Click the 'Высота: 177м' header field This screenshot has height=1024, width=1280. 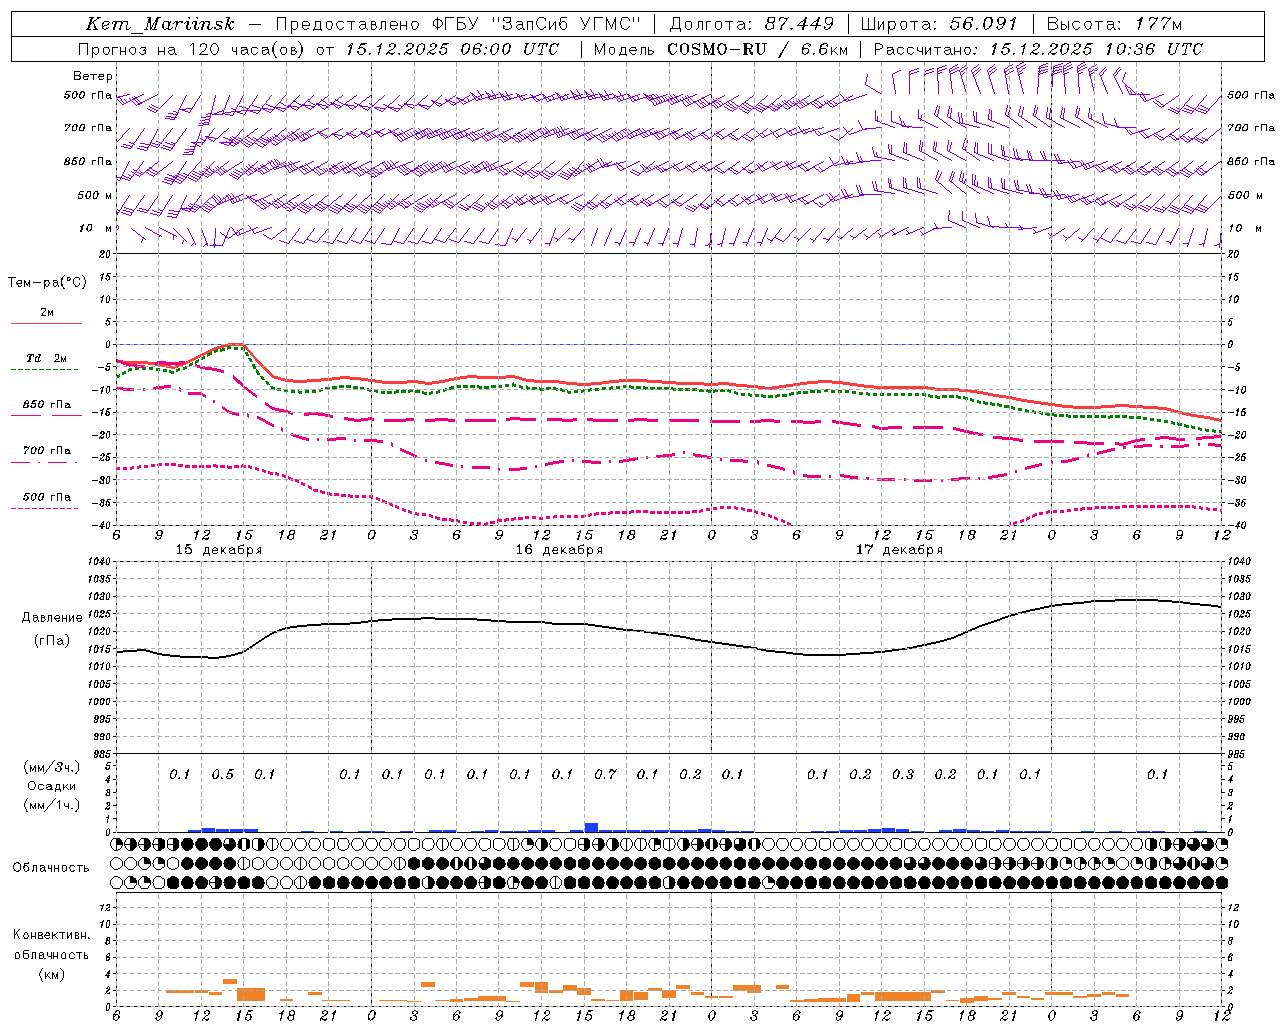pyautogui.click(x=1115, y=24)
